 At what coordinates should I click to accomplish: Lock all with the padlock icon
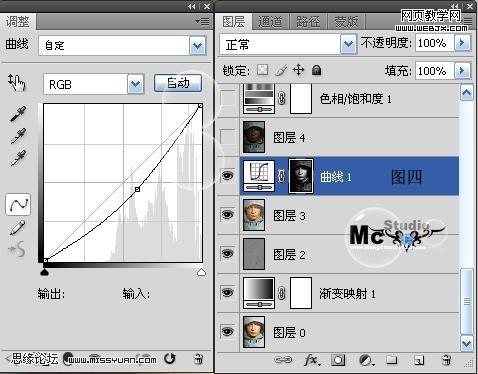[x=316, y=70]
